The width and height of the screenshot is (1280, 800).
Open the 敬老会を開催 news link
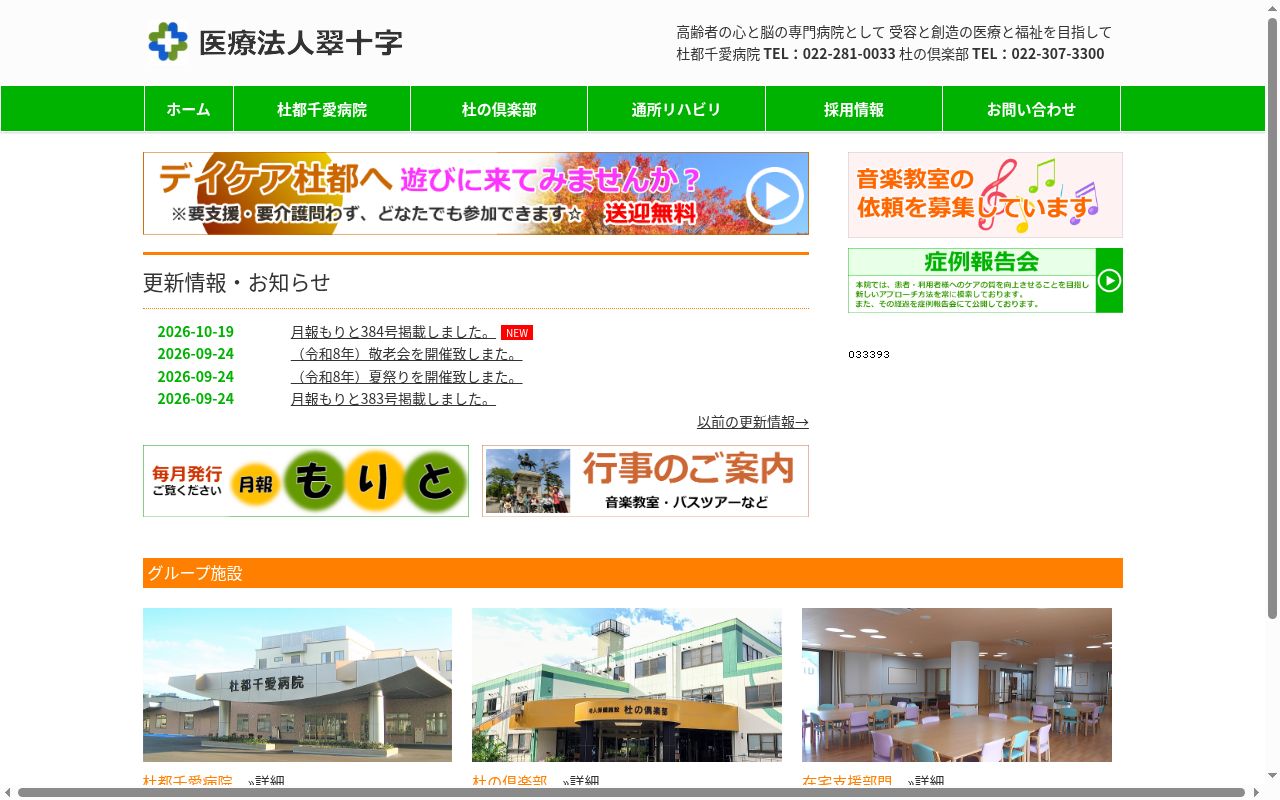(406, 354)
